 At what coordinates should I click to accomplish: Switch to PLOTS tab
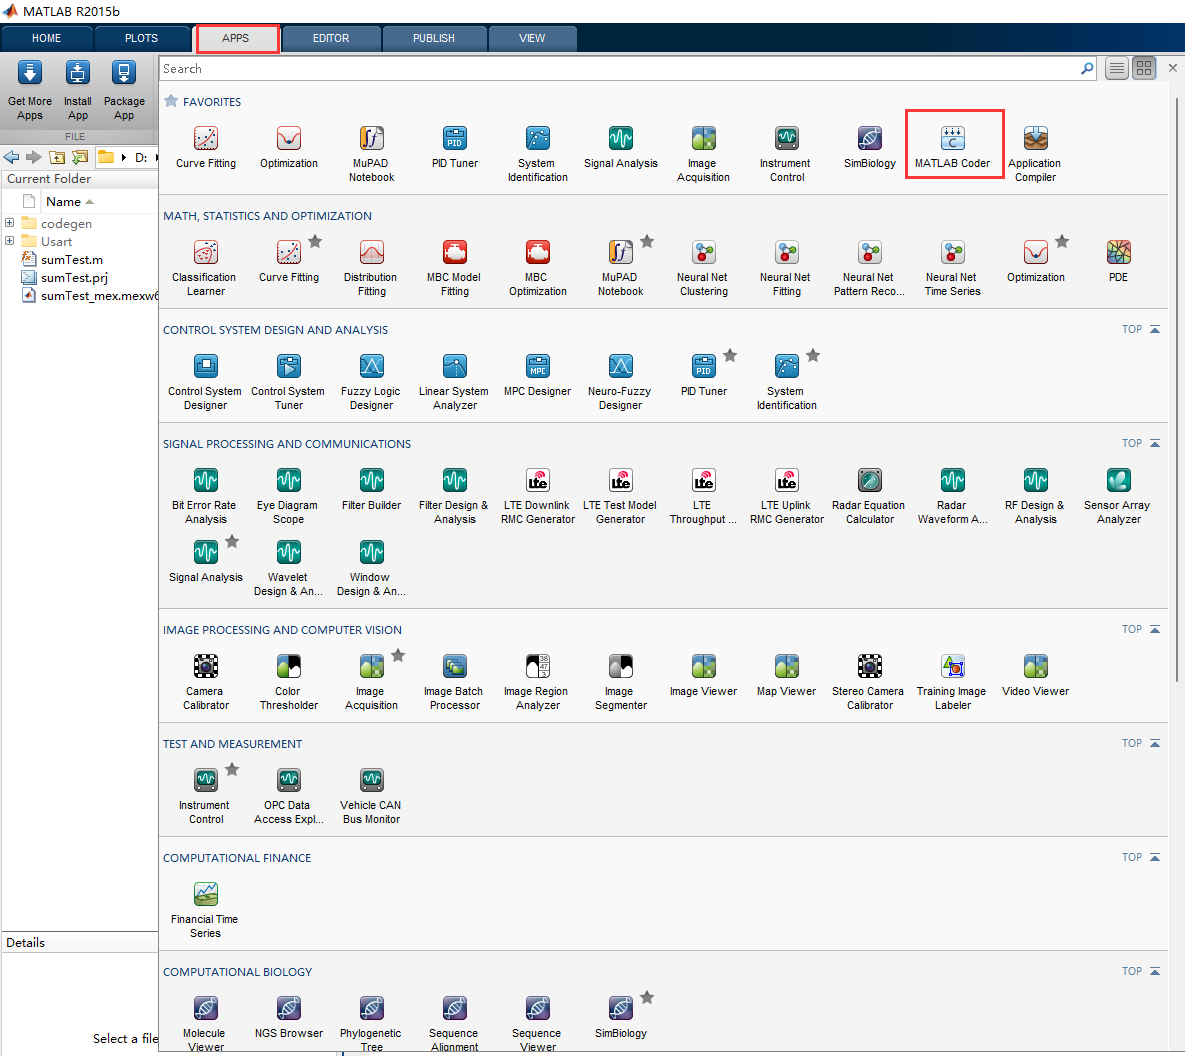click(x=141, y=38)
